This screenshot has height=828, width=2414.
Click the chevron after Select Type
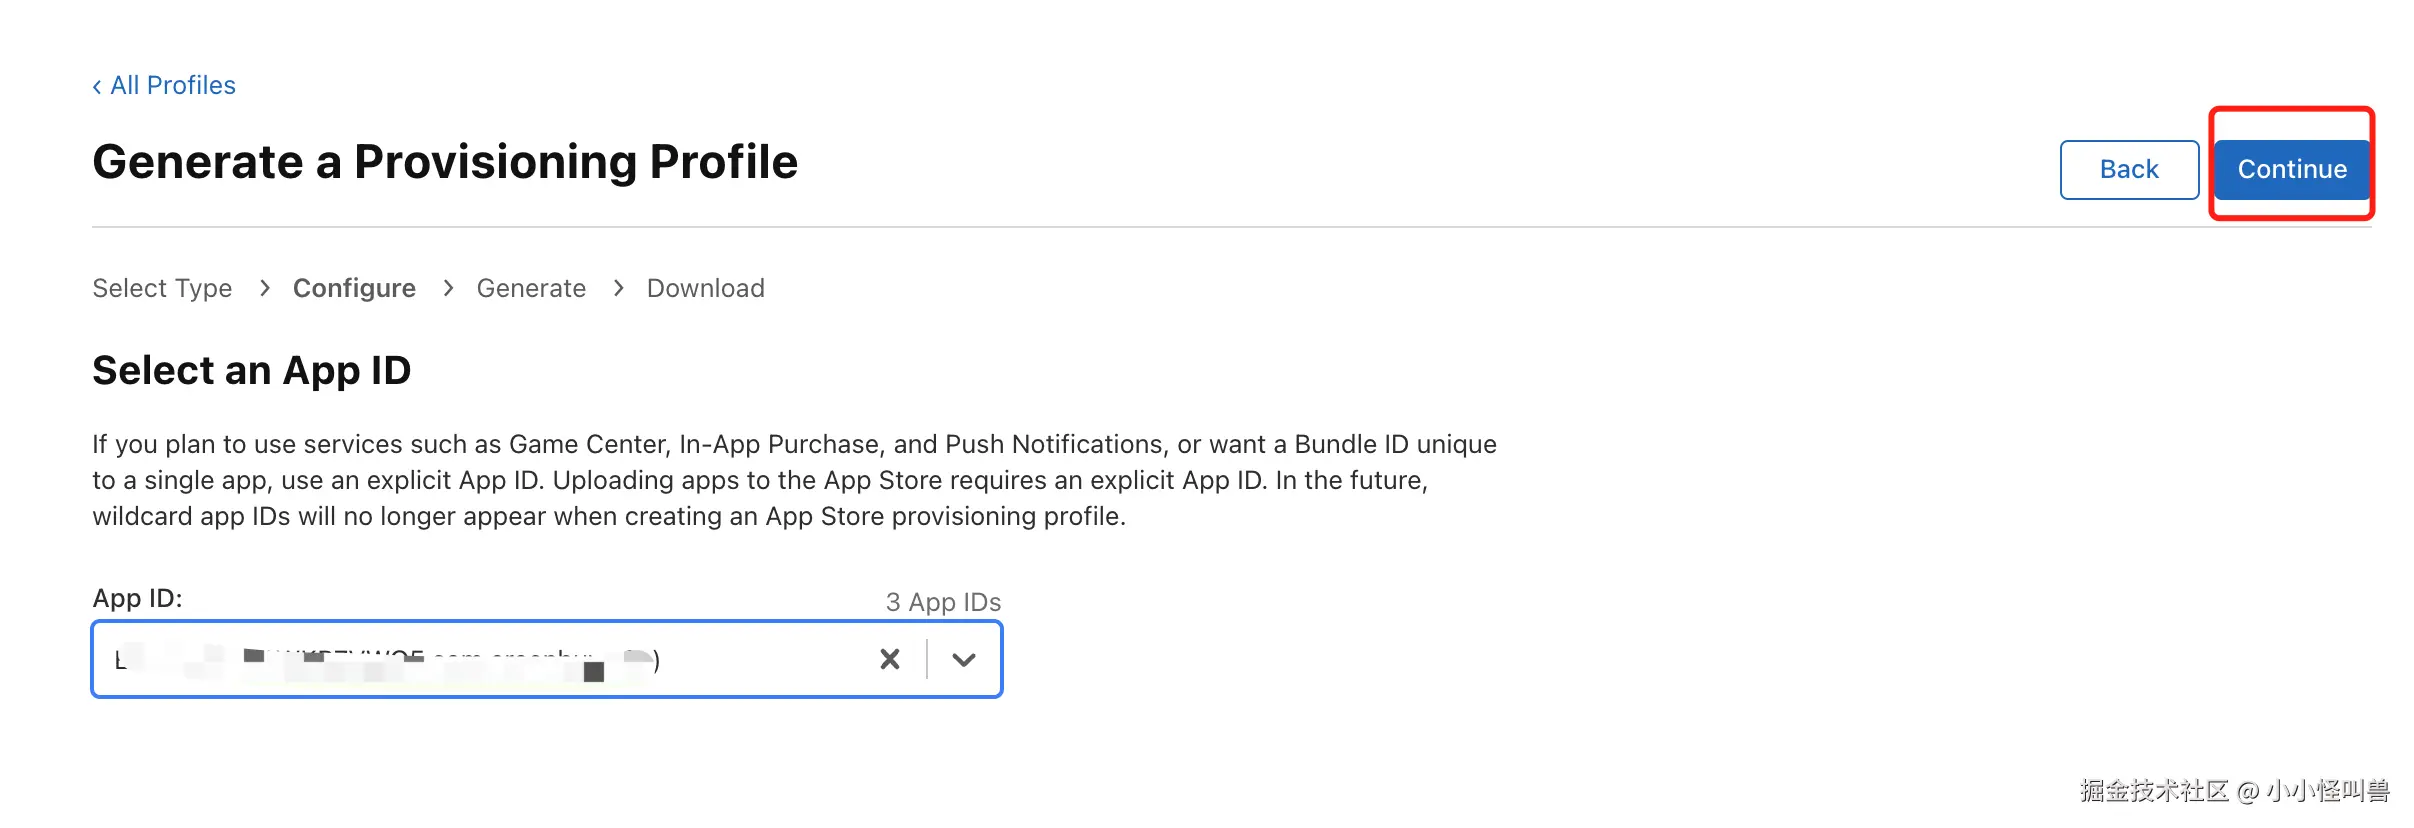(x=264, y=289)
